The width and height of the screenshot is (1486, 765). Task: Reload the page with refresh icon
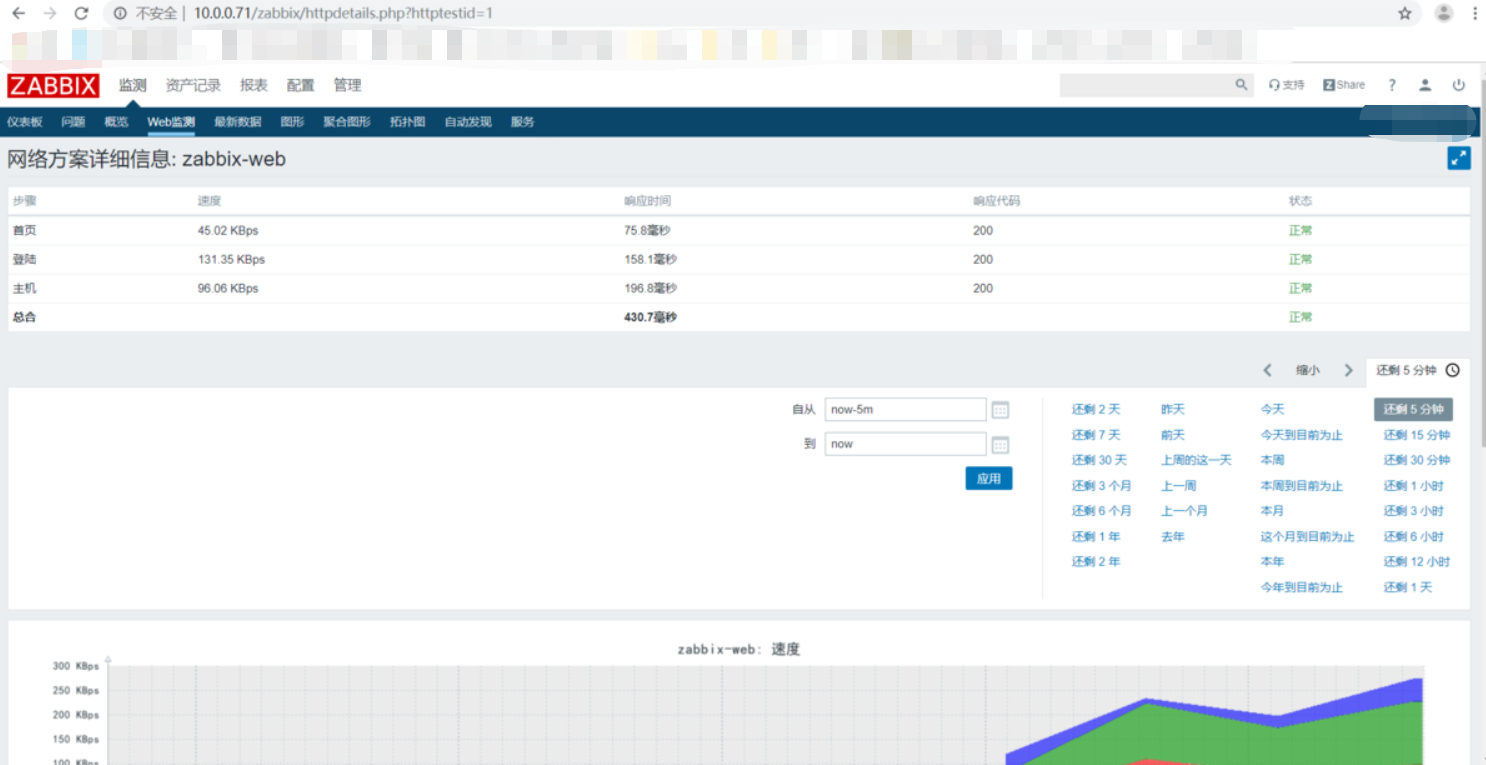click(x=82, y=13)
